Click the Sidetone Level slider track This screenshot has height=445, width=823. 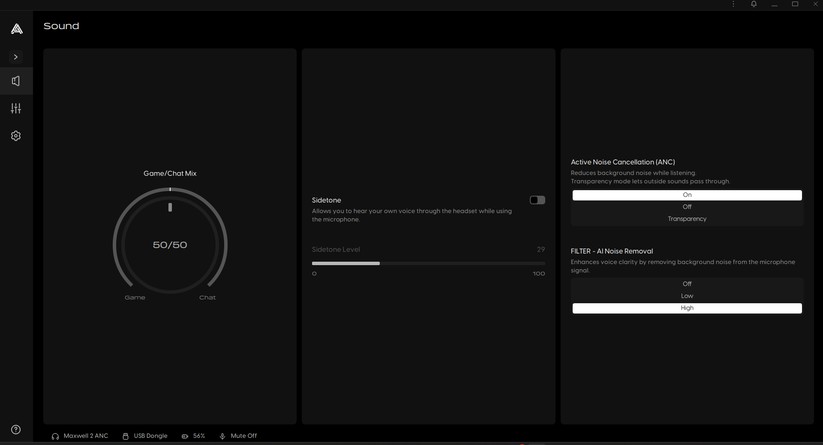(428, 263)
